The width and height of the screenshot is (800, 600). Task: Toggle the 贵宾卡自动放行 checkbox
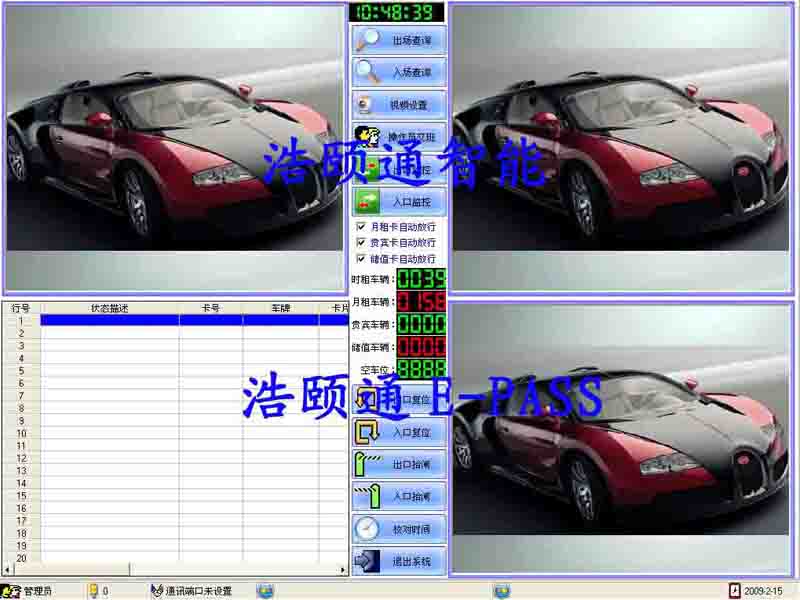(x=361, y=242)
